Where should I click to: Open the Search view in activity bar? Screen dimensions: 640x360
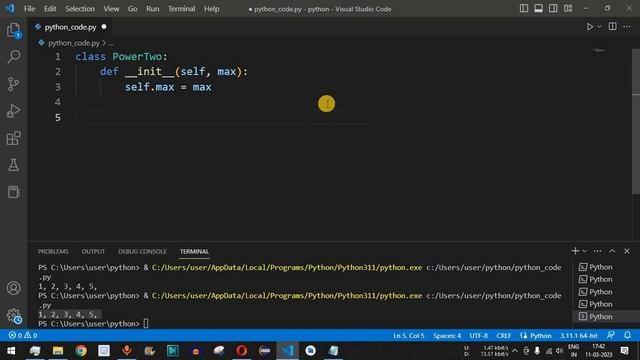[x=13, y=57]
